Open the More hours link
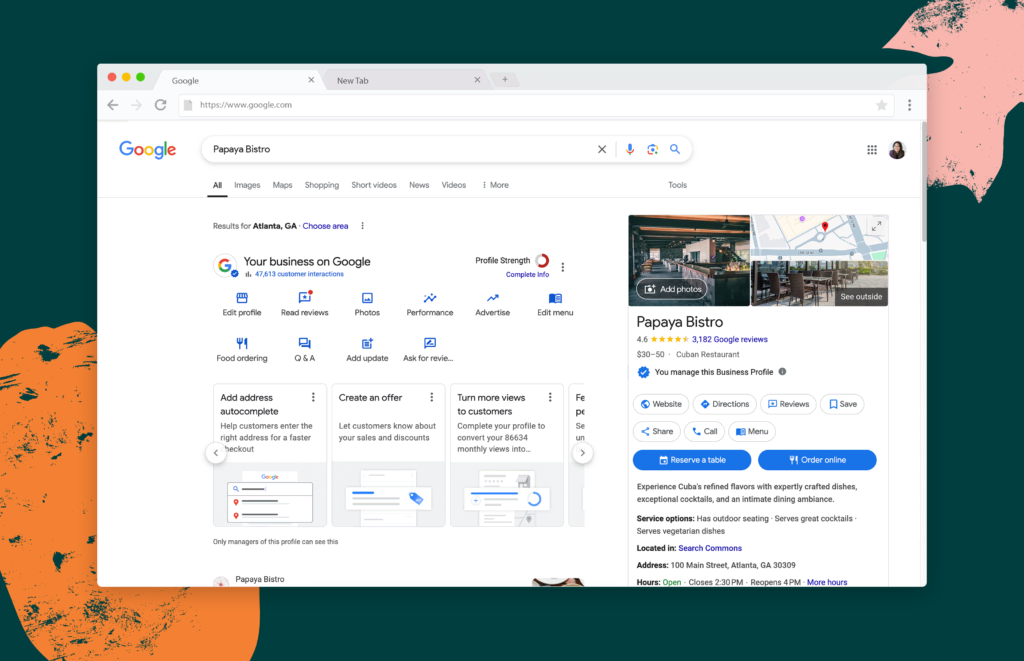 pos(827,583)
